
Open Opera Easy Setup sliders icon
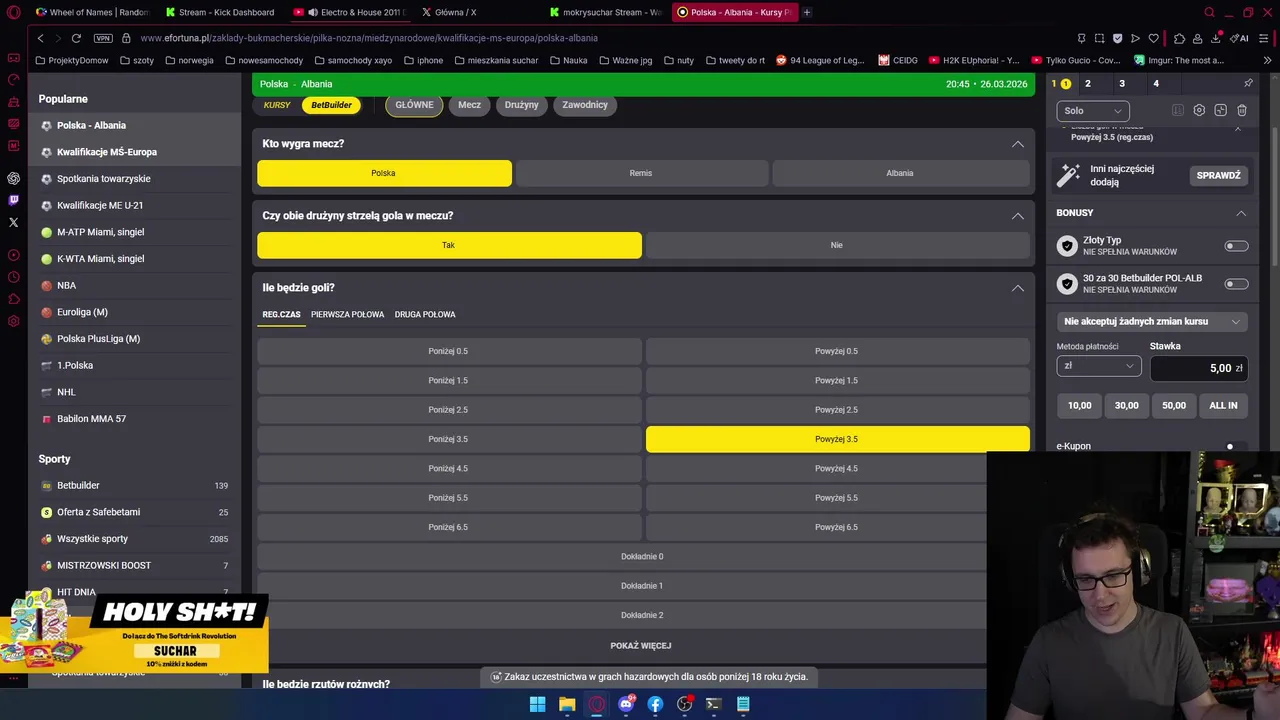[x=1263, y=38]
